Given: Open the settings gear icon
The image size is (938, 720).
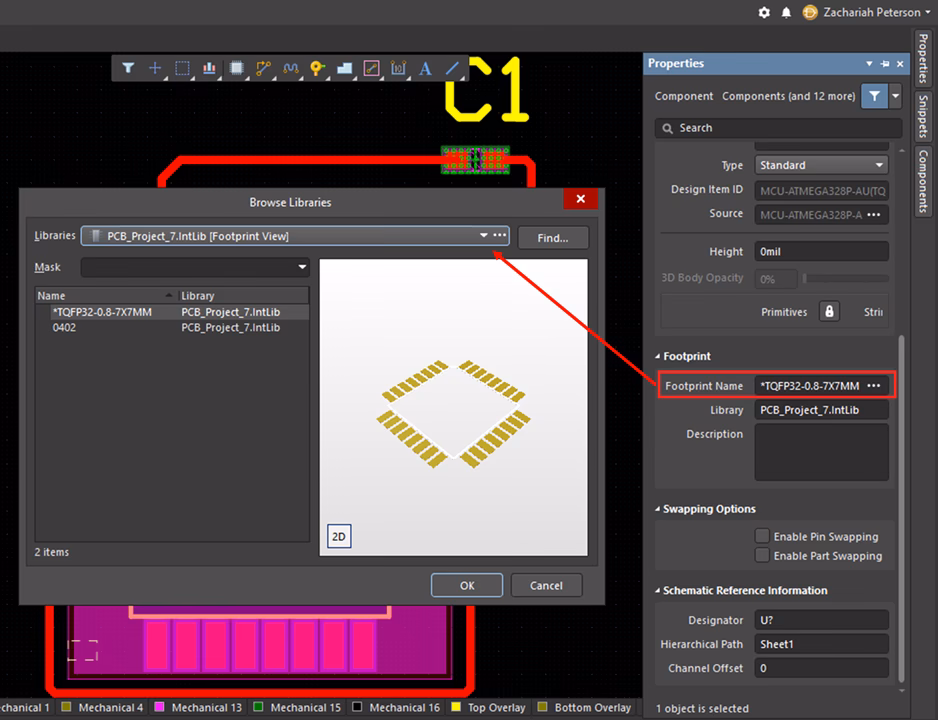Looking at the screenshot, I should point(764,12).
